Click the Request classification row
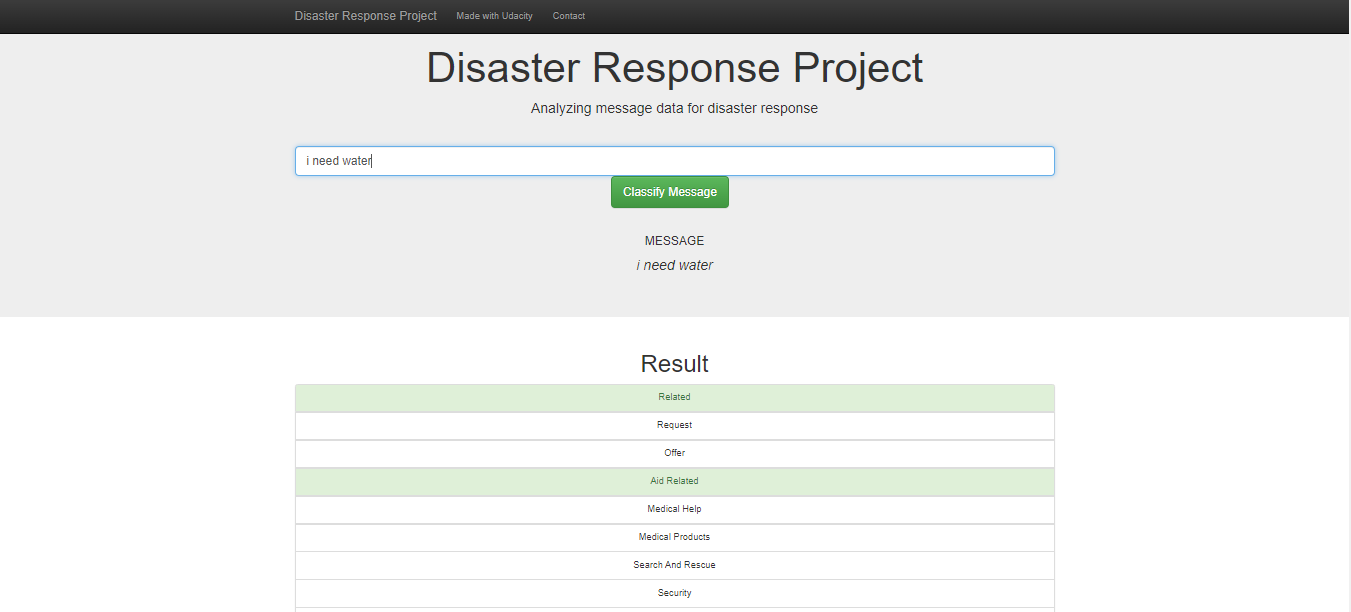This screenshot has height=612, width=1351. pyautogui.click(x=674, y=425)
